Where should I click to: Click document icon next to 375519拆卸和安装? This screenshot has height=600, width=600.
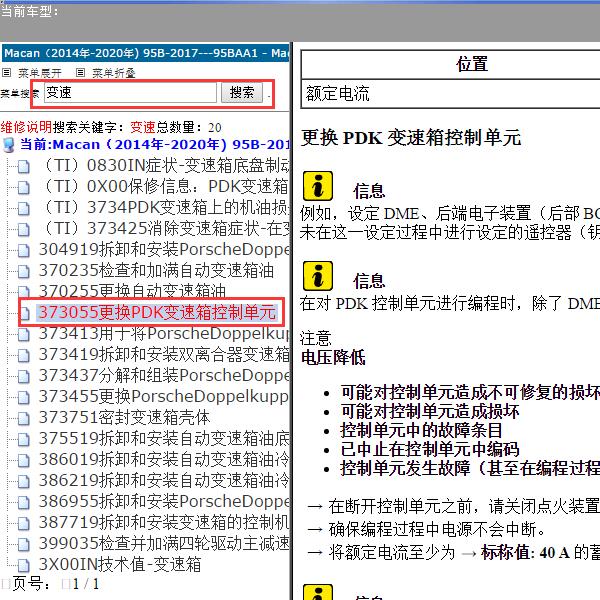[24, 440]
